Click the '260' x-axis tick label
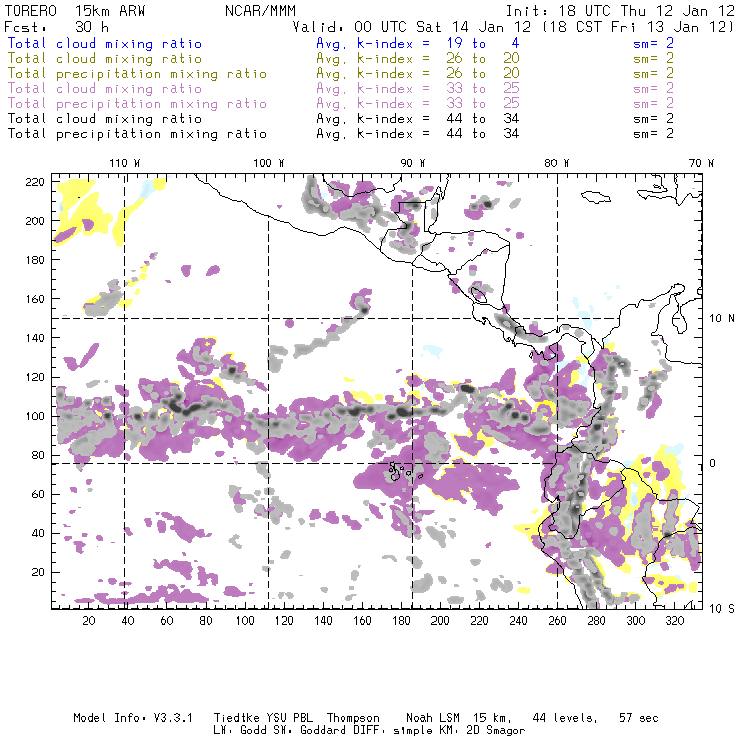 pyautogui.click(x=557, y=621)
